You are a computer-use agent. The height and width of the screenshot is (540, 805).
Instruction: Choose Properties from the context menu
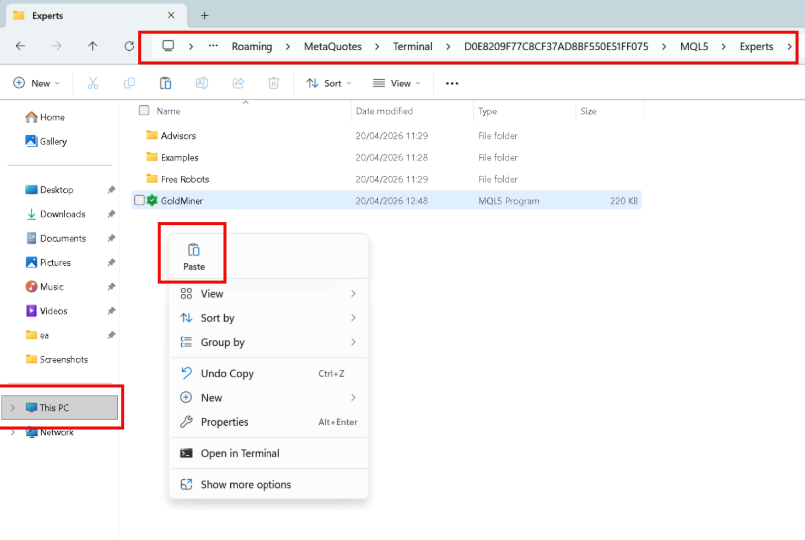coord(224,422)
